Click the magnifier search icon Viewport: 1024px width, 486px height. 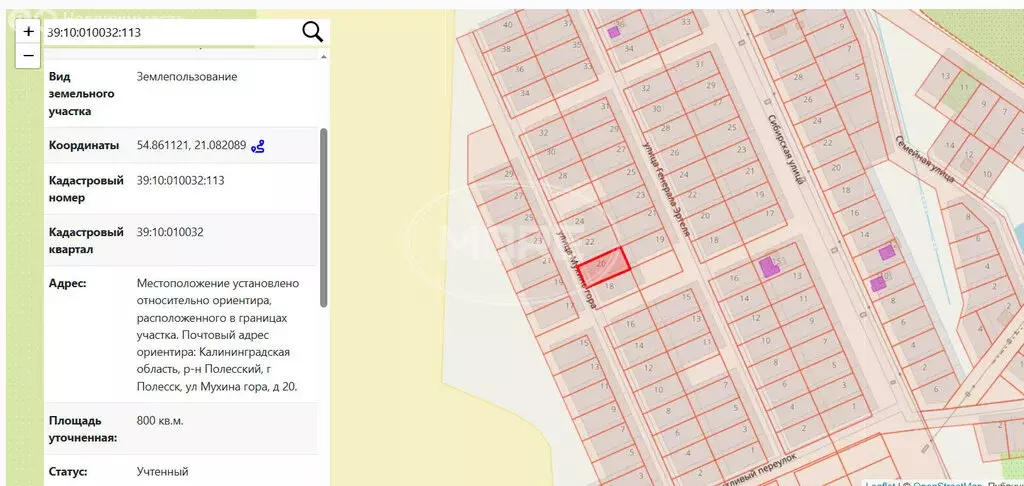[313, 31]
